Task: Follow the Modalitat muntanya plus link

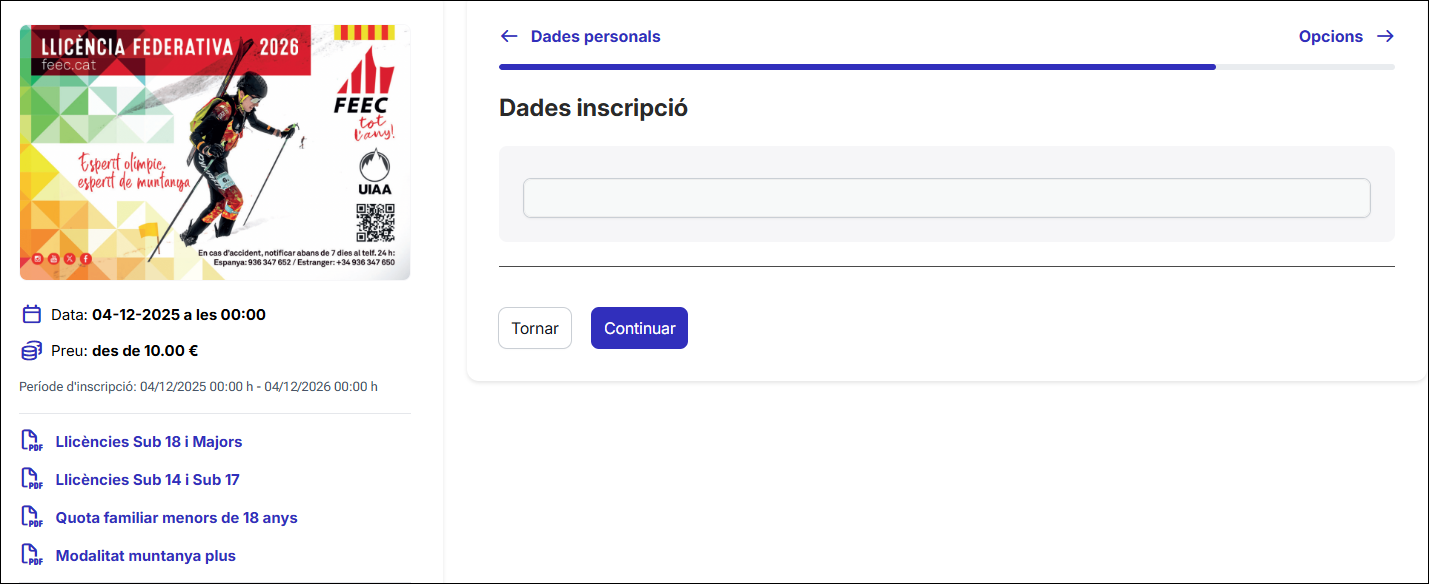Action: click(x=145, y=555)
